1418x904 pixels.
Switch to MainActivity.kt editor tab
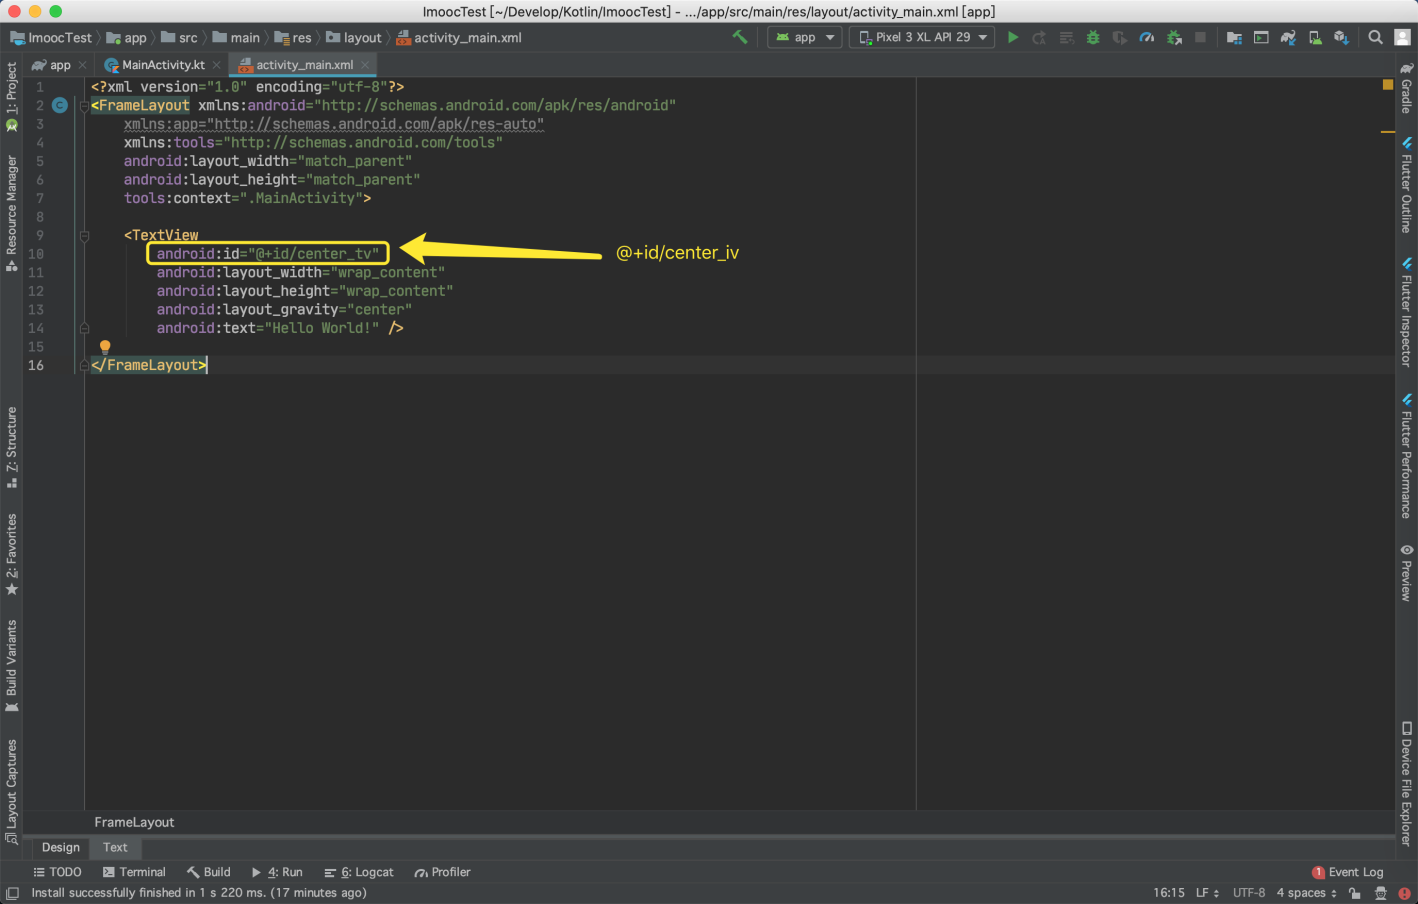(163, 65)
